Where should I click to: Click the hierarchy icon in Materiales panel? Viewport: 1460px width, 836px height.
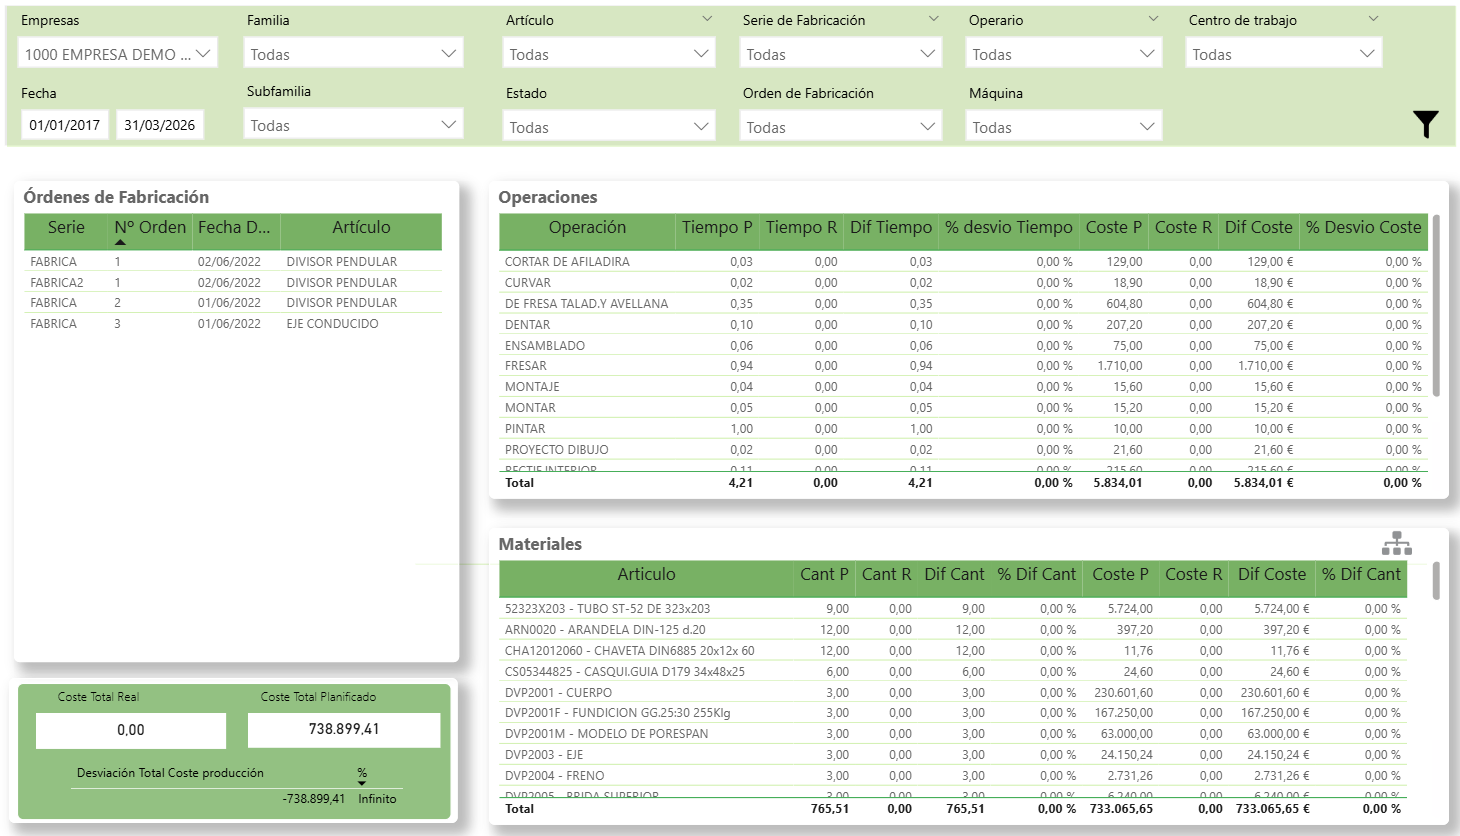click(1396, 544)
